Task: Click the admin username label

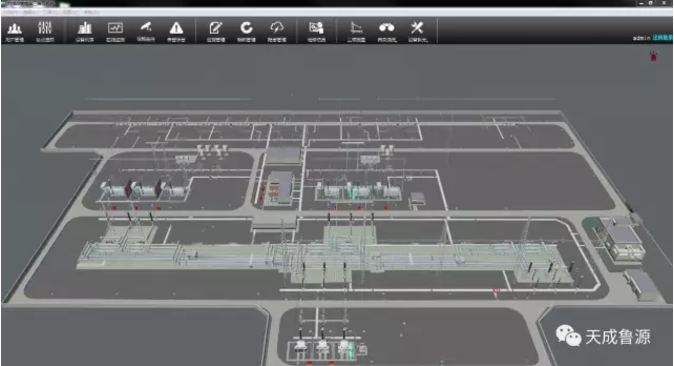Action: tap(641, 38)
